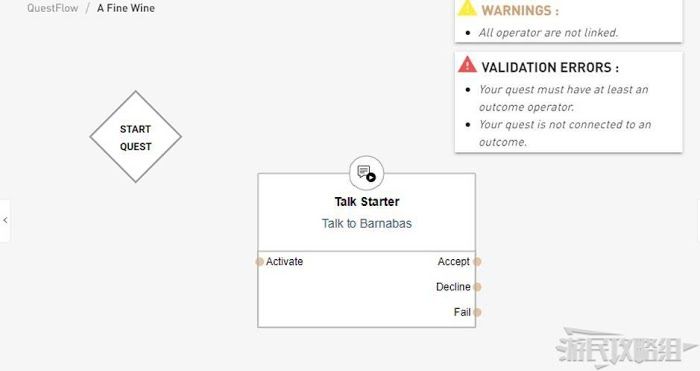Open the Validation Errors panel header
This screenshot has width=700, height=371.
[x=550, y=67]
